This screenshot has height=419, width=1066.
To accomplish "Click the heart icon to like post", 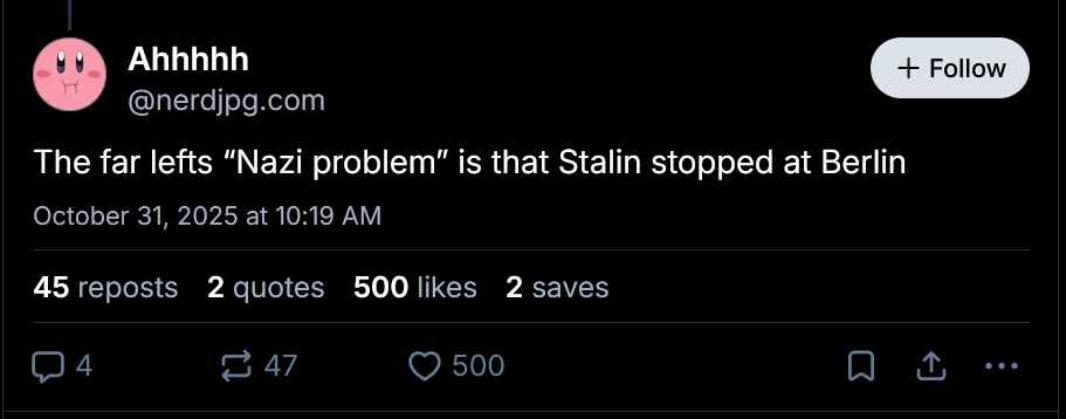I will 426,367.
